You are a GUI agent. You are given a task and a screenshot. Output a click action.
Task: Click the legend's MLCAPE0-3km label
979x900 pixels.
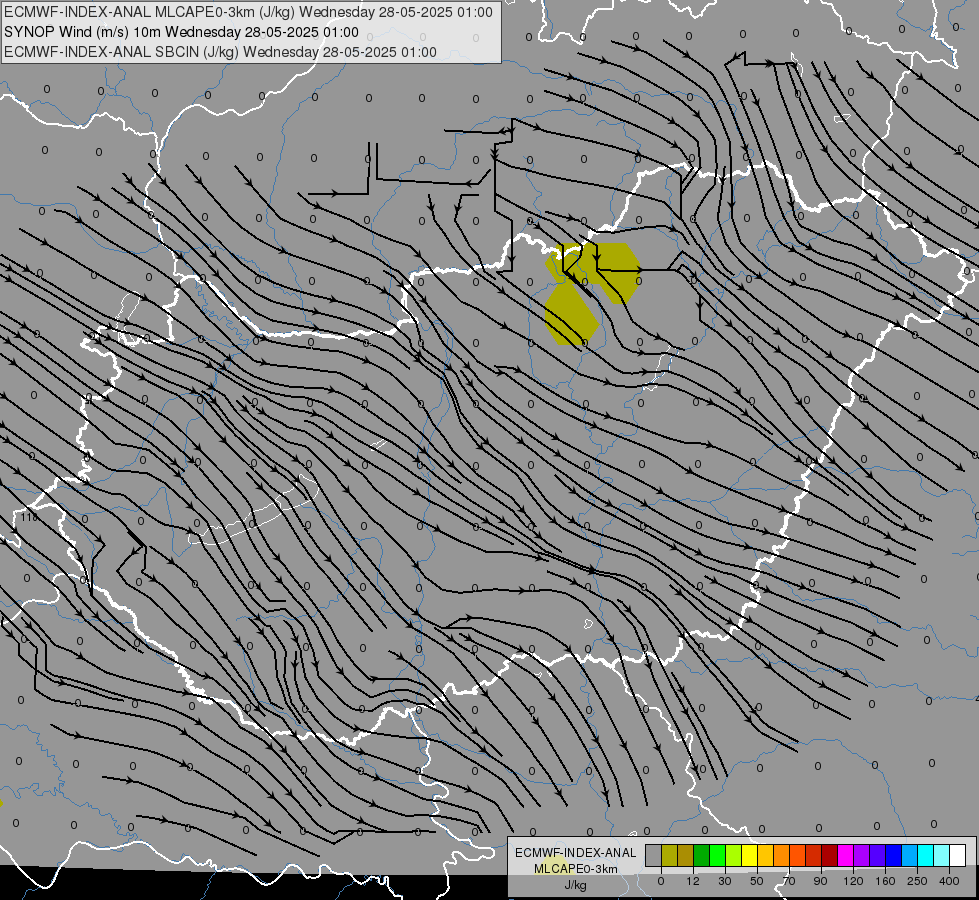tap(576, 869)
